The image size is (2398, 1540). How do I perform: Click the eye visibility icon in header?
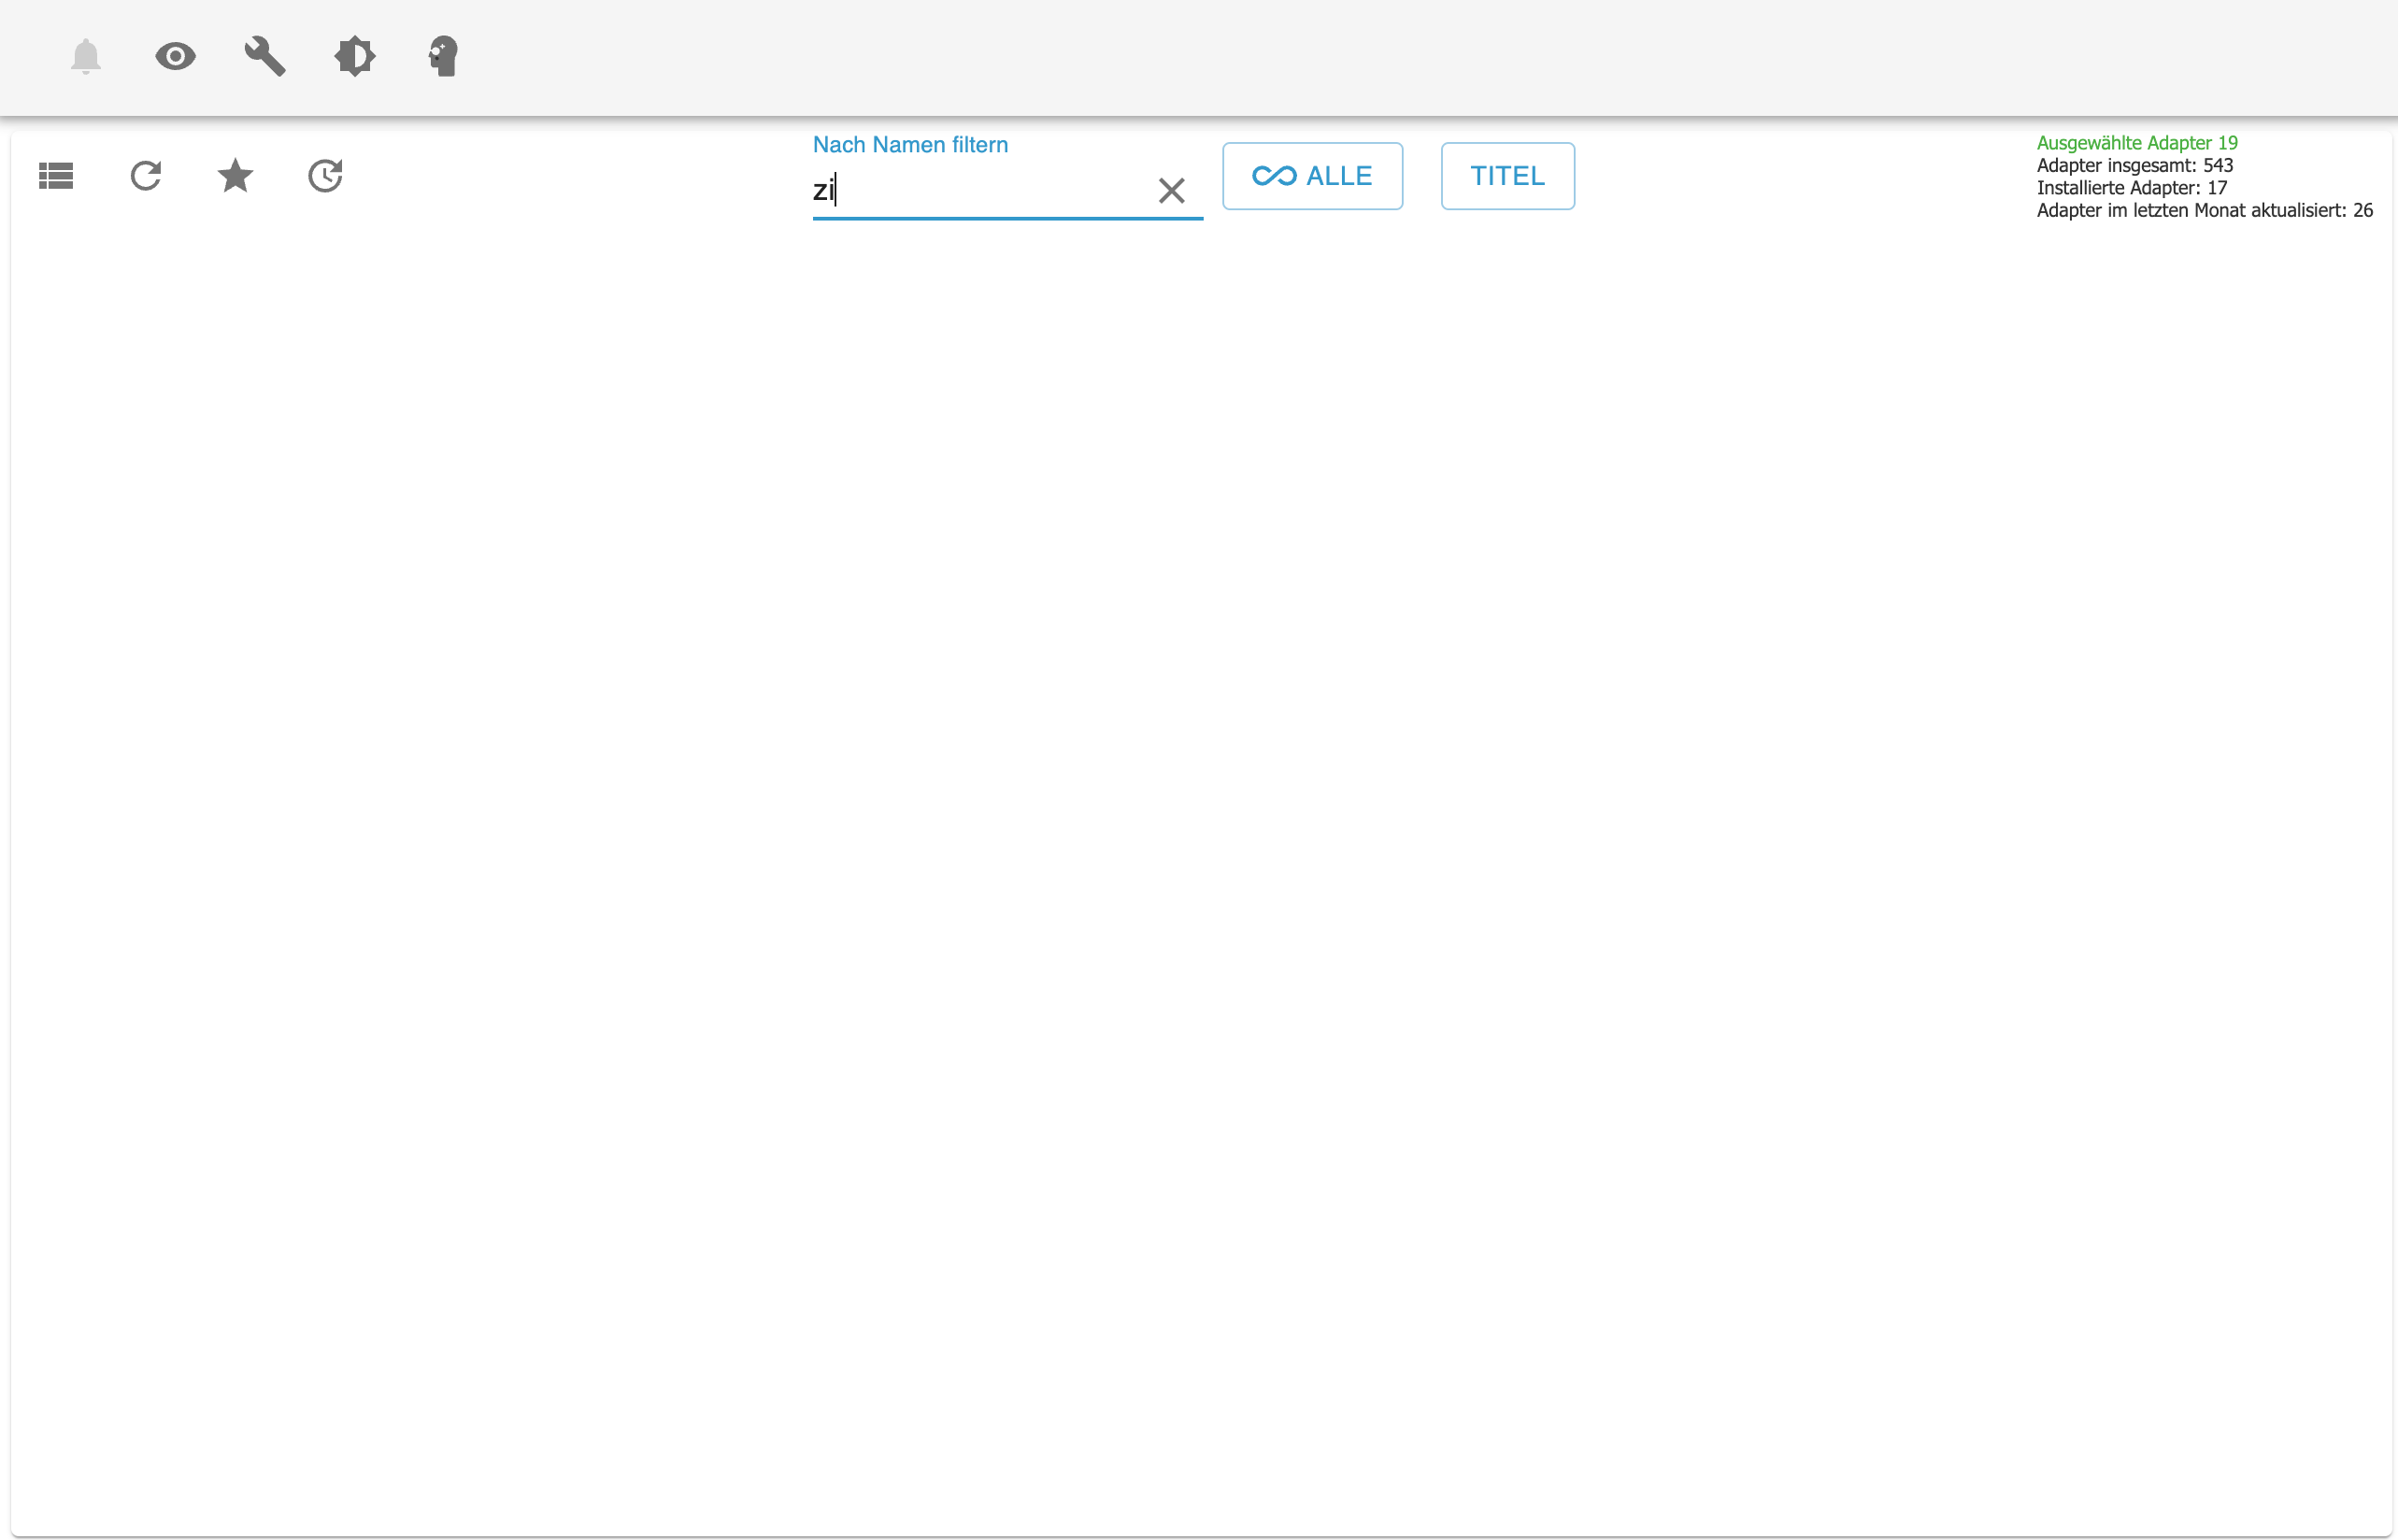tap(175, 56)
